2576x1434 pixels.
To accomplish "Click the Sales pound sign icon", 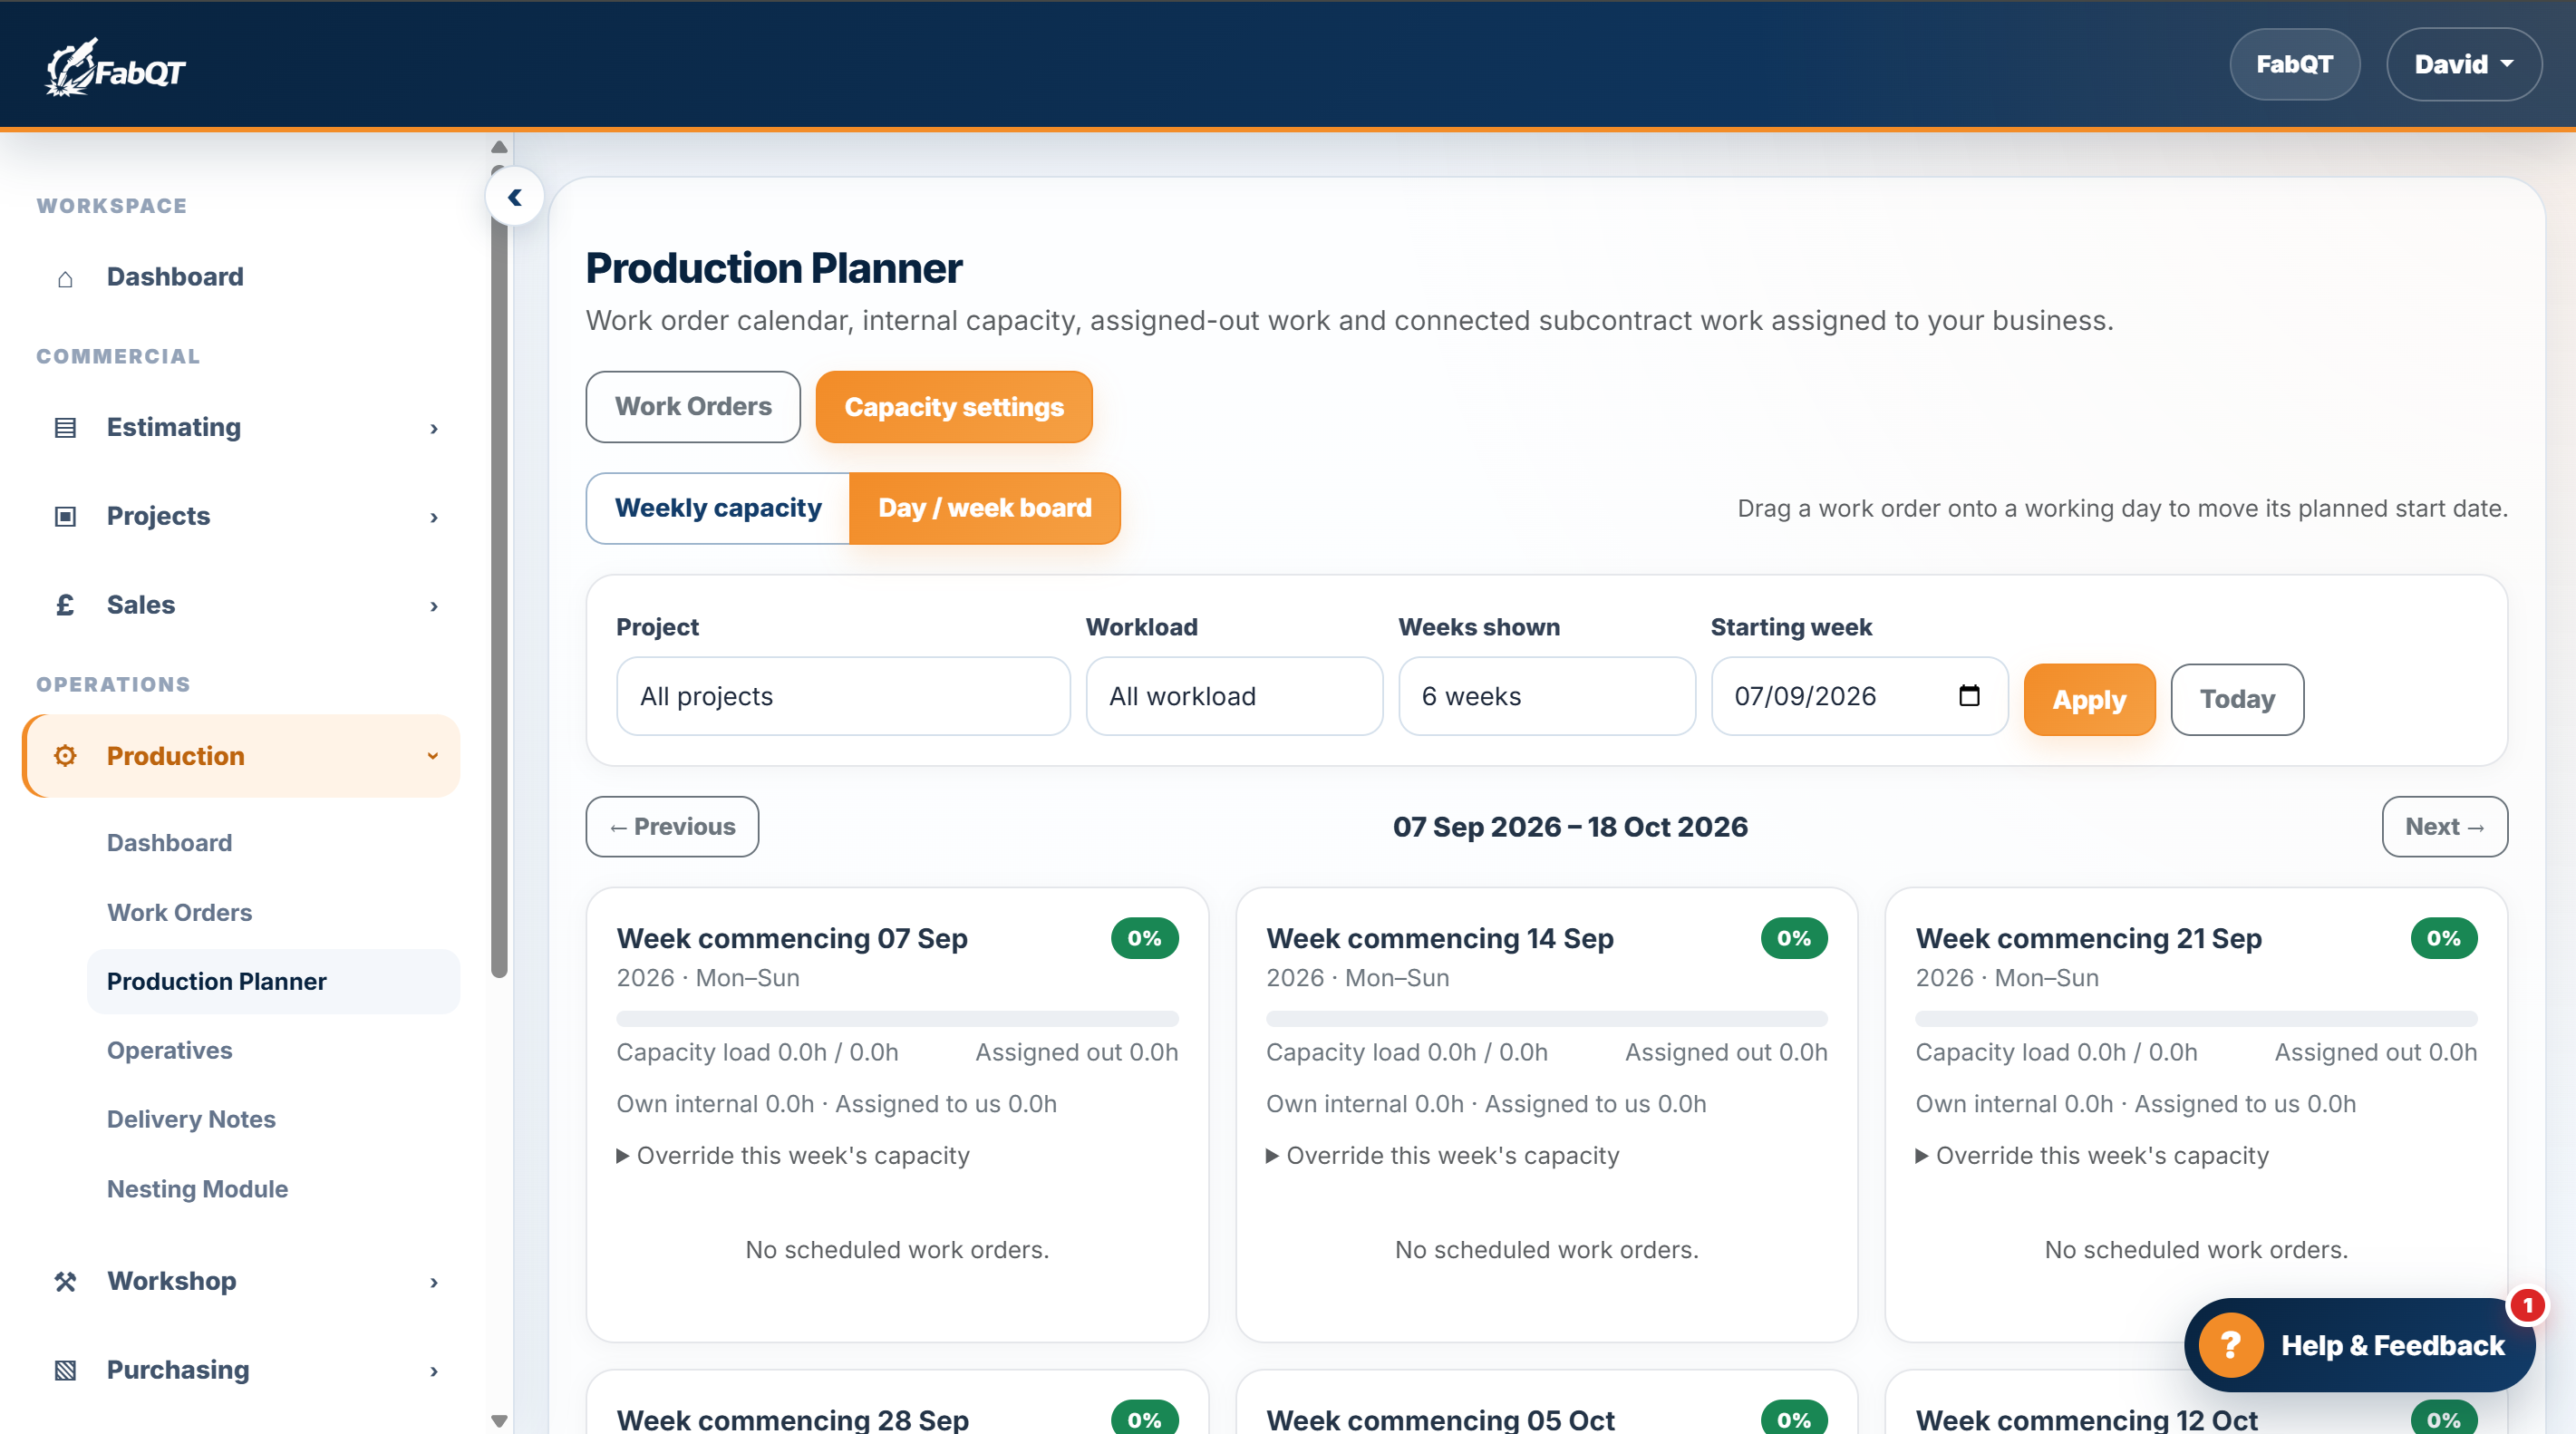I will (65, 605).
